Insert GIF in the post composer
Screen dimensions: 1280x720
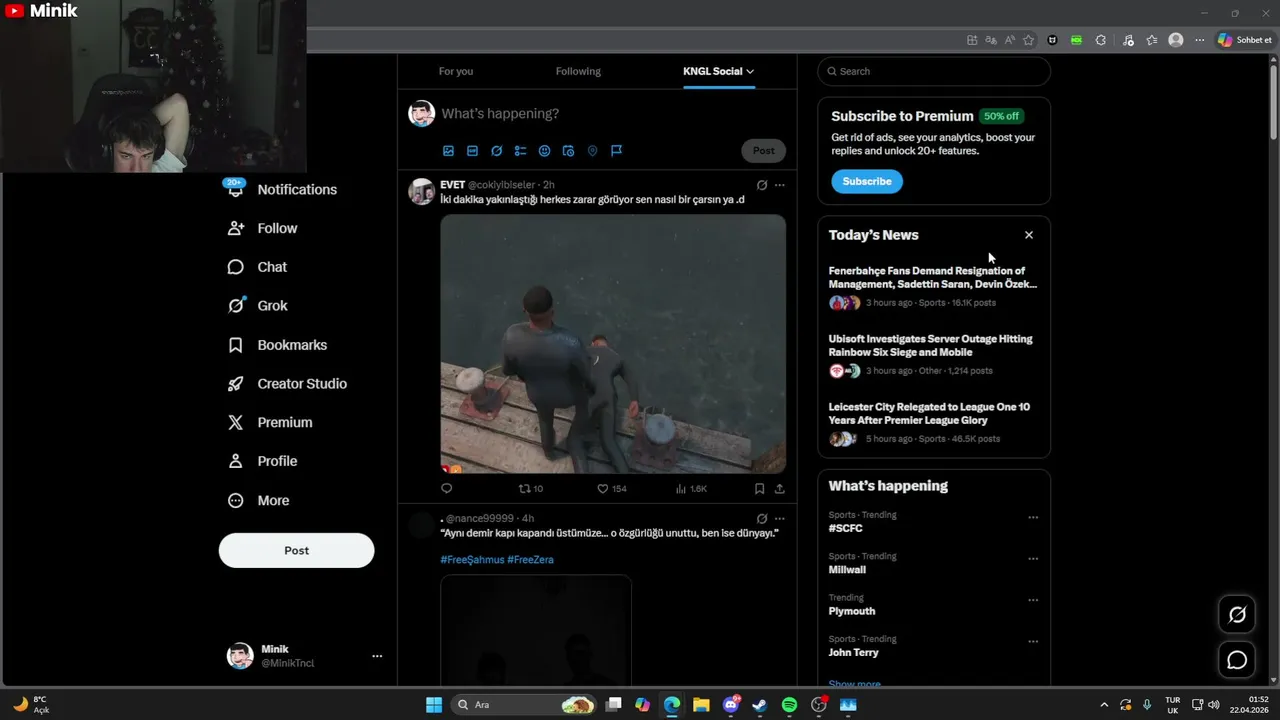point(472,151)
